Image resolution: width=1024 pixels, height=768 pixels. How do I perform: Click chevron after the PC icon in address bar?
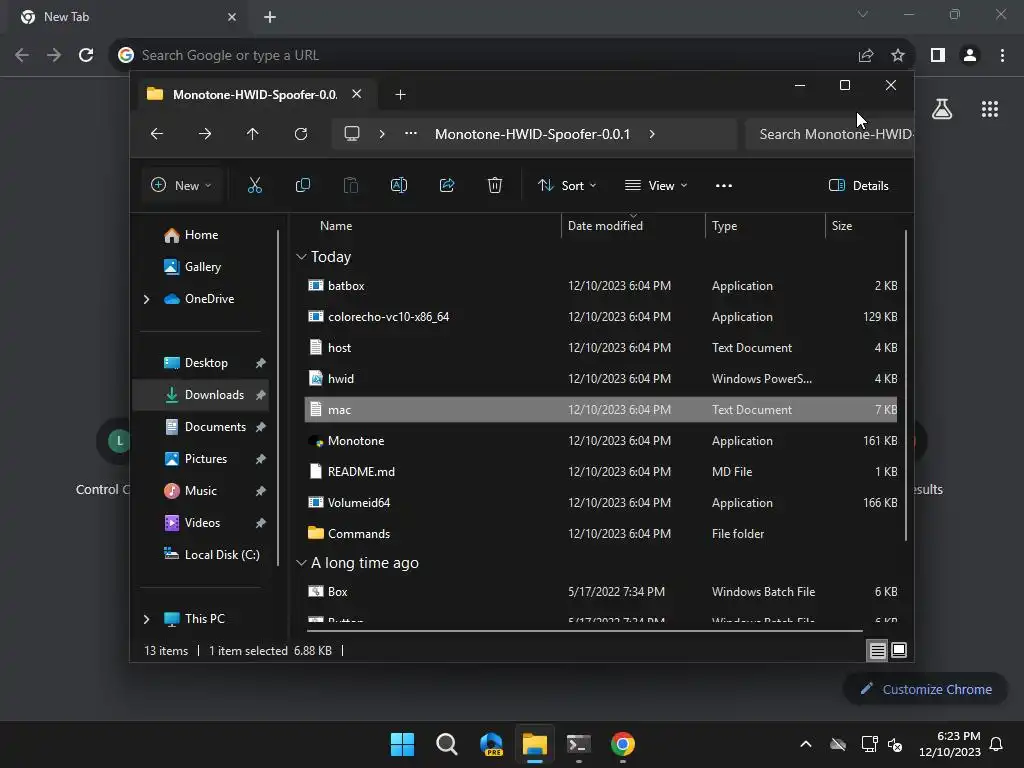(382, 134)
